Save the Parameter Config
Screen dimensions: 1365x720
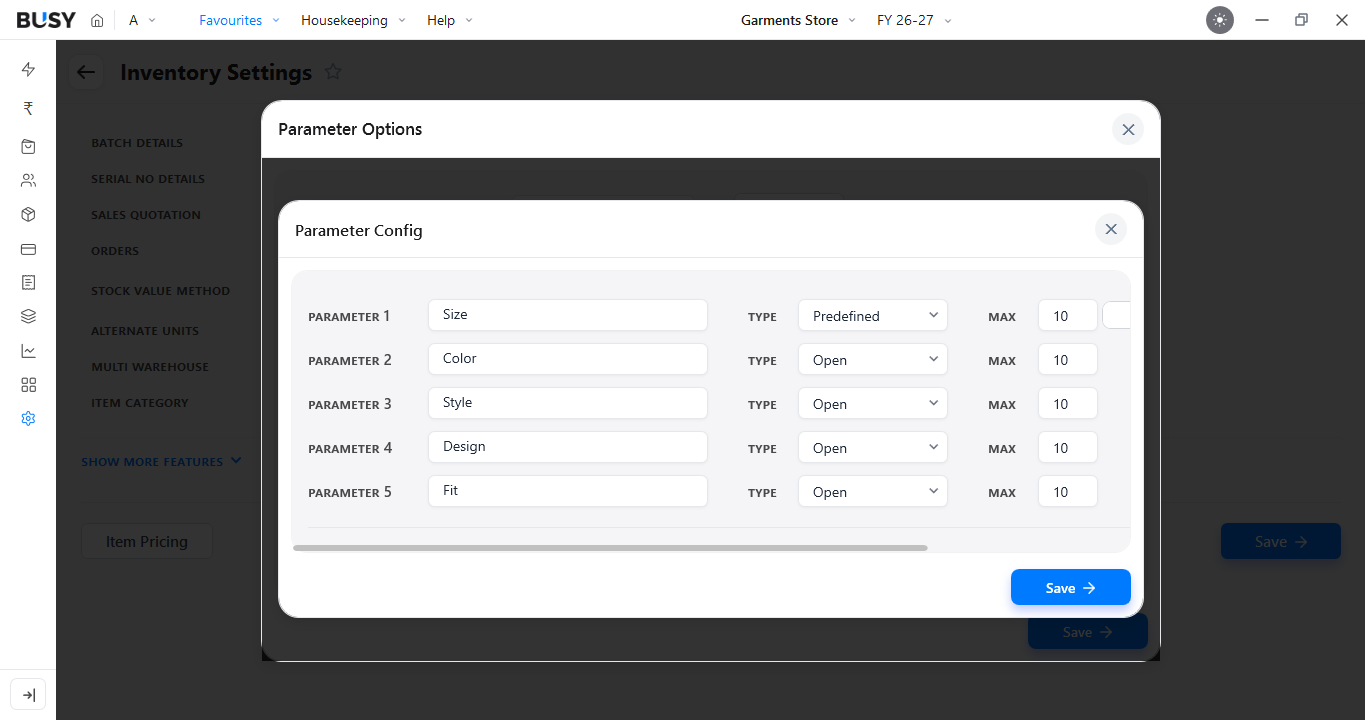pyautogui.click(x=1070, y=587)
